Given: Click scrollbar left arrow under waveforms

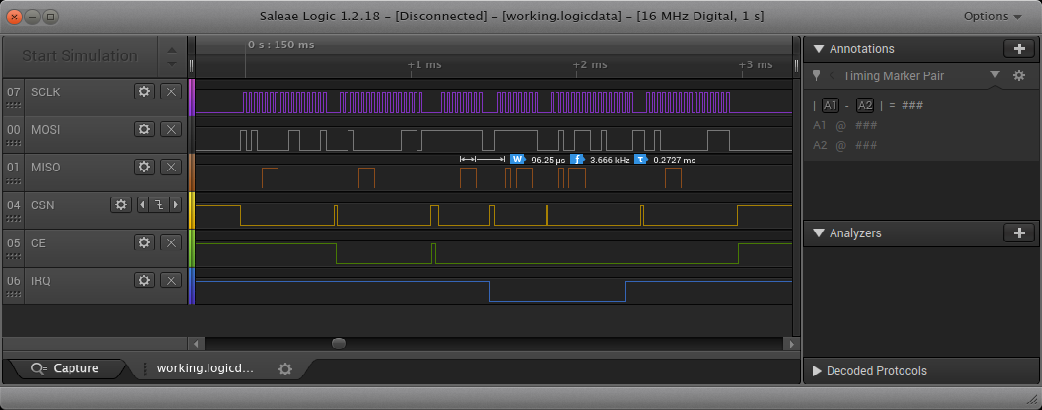Looking at the screenshot, I should pyautogui.click(x=197, y=344).
